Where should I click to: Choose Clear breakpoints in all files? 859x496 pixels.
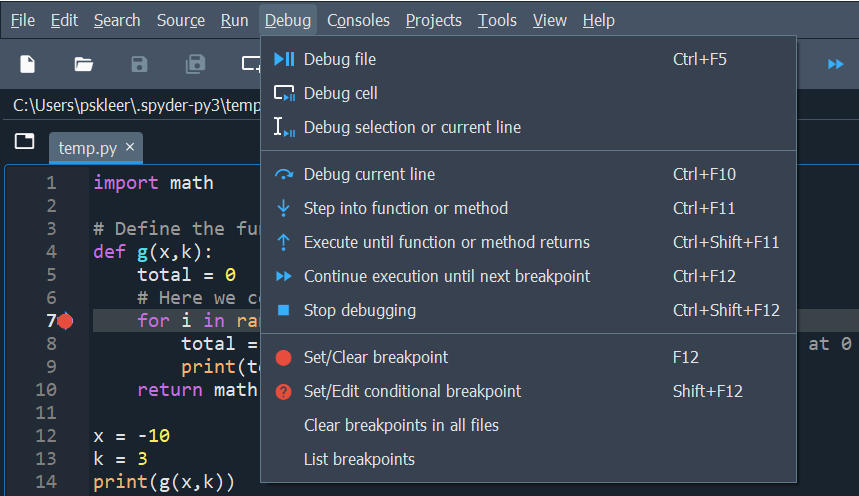point(528,425)
